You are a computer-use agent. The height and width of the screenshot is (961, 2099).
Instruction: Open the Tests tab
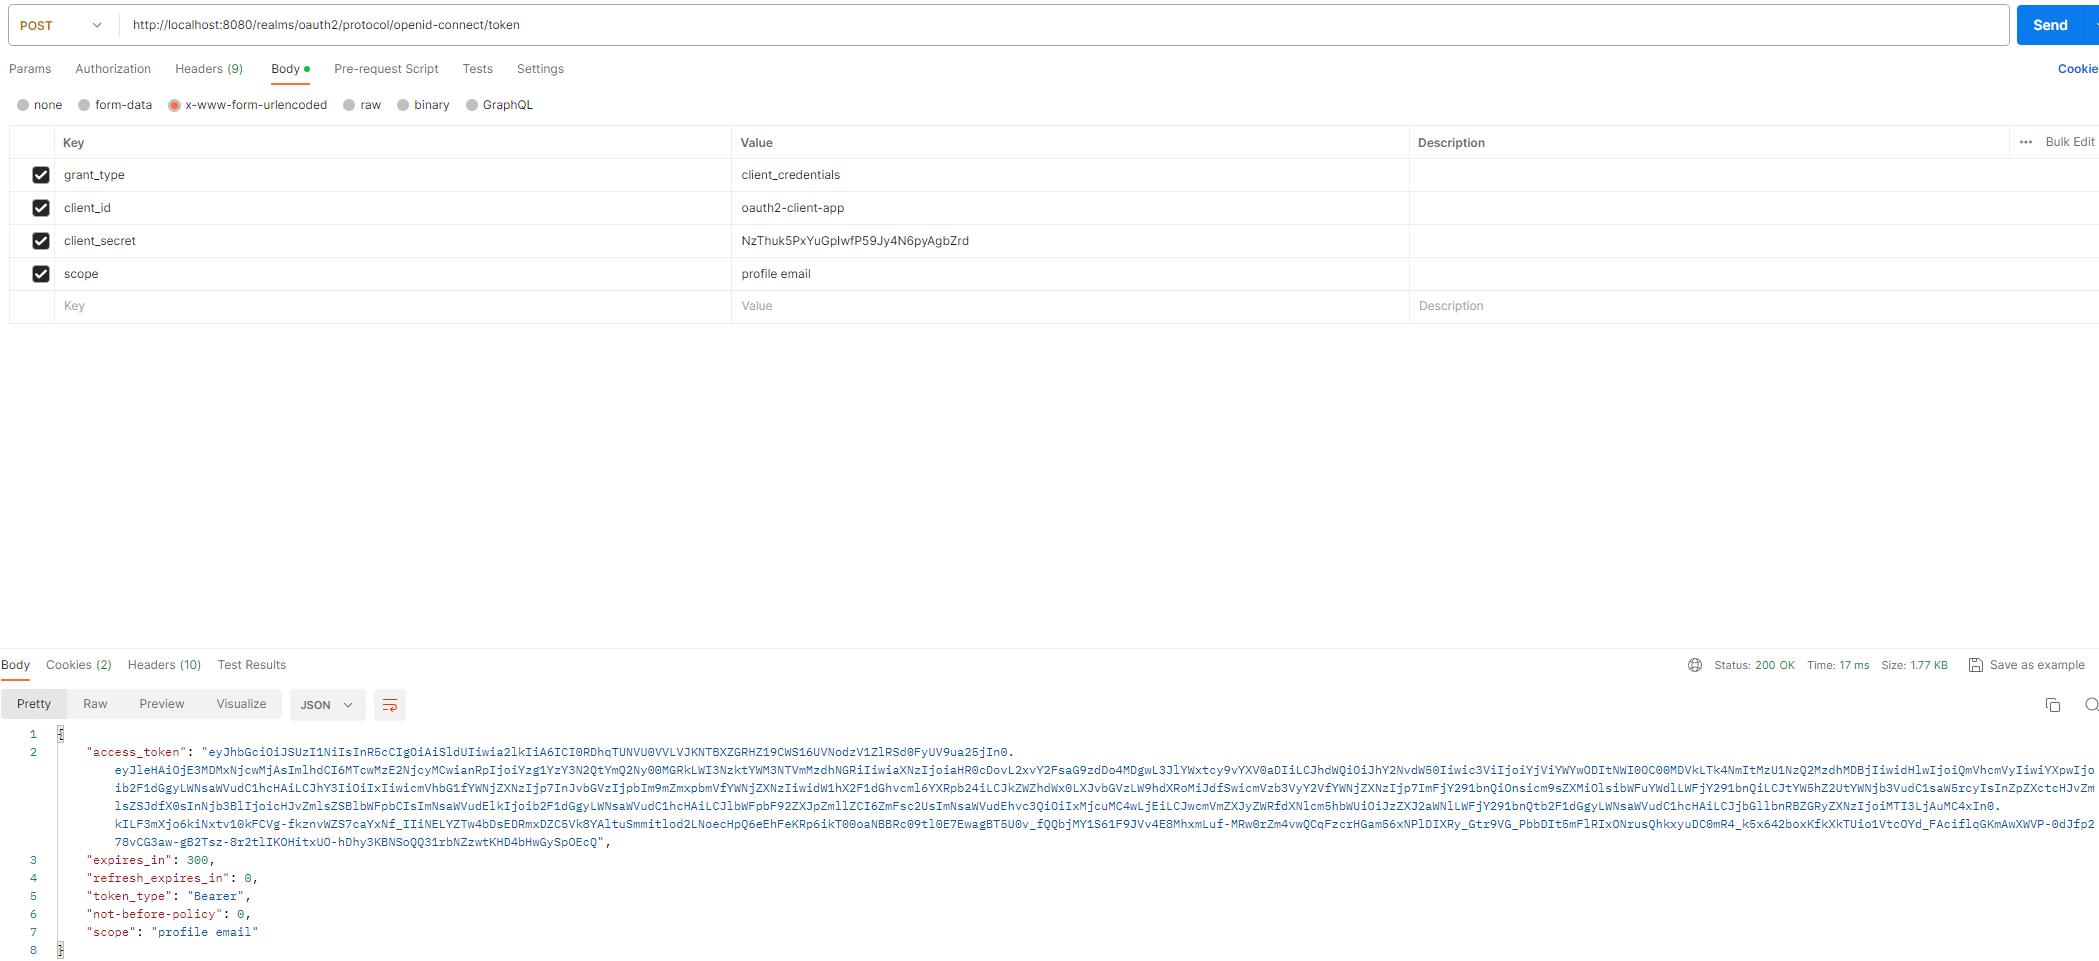(x=477, y=69)
